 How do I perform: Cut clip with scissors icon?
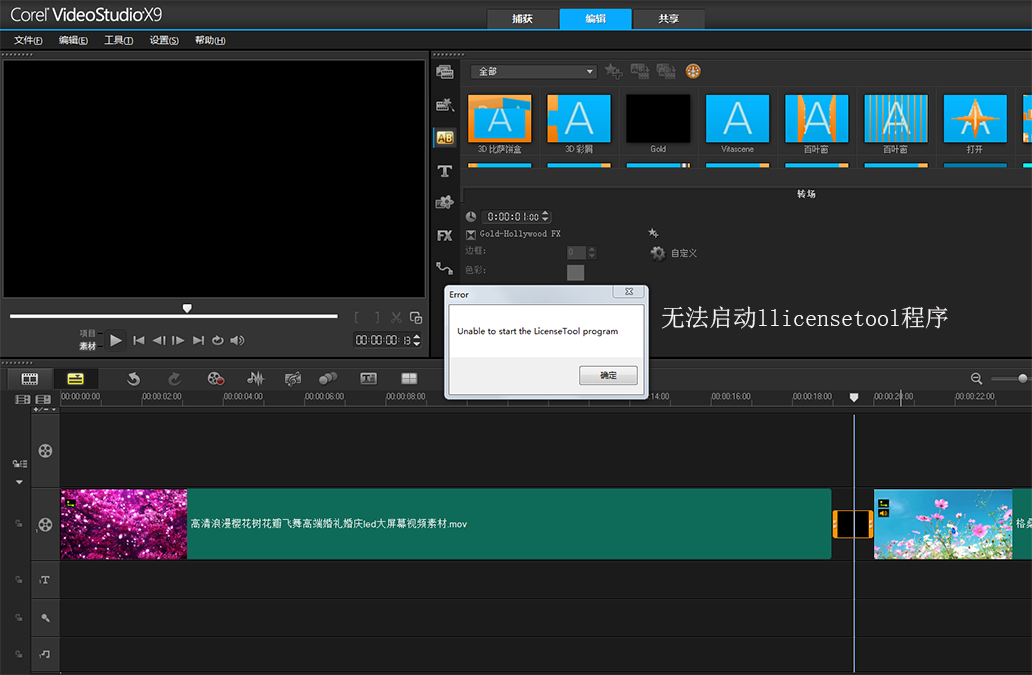click(x=396, y=318)
